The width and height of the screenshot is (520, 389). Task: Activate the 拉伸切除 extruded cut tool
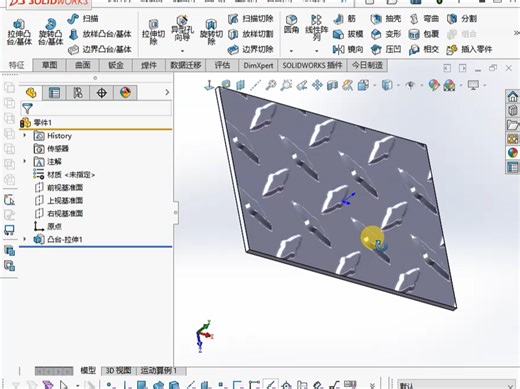(x=153, y=32)
